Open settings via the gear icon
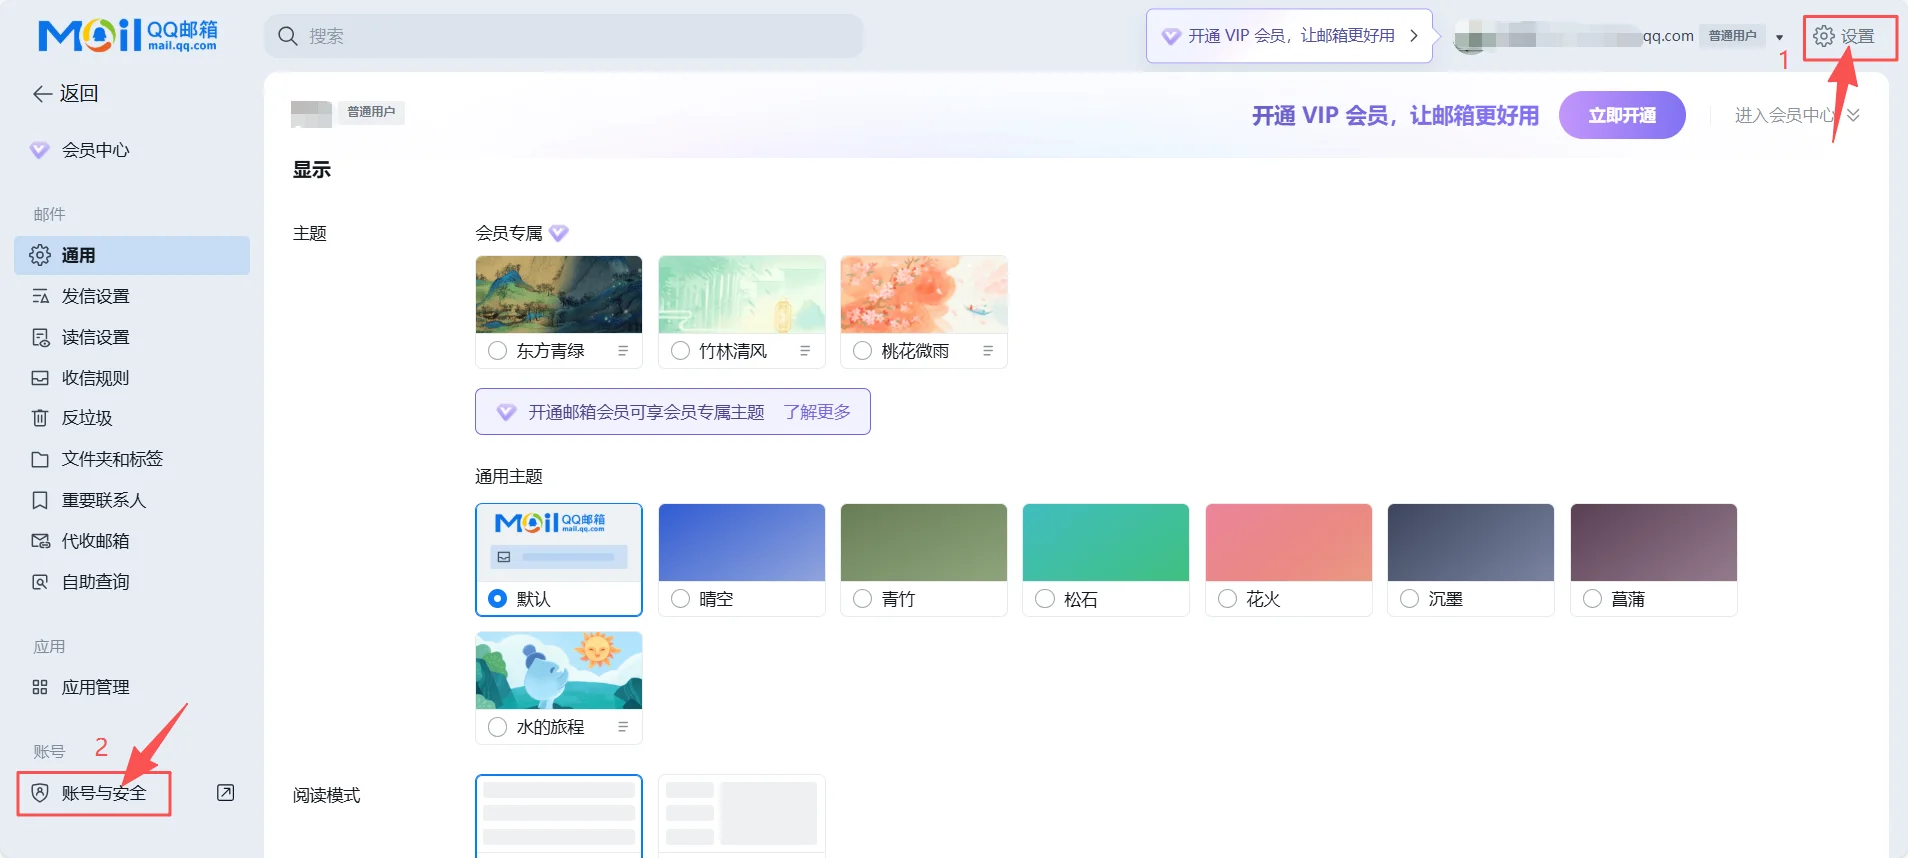The image size is (1908, 858). pyautogui.click(x=1824, y=36)
